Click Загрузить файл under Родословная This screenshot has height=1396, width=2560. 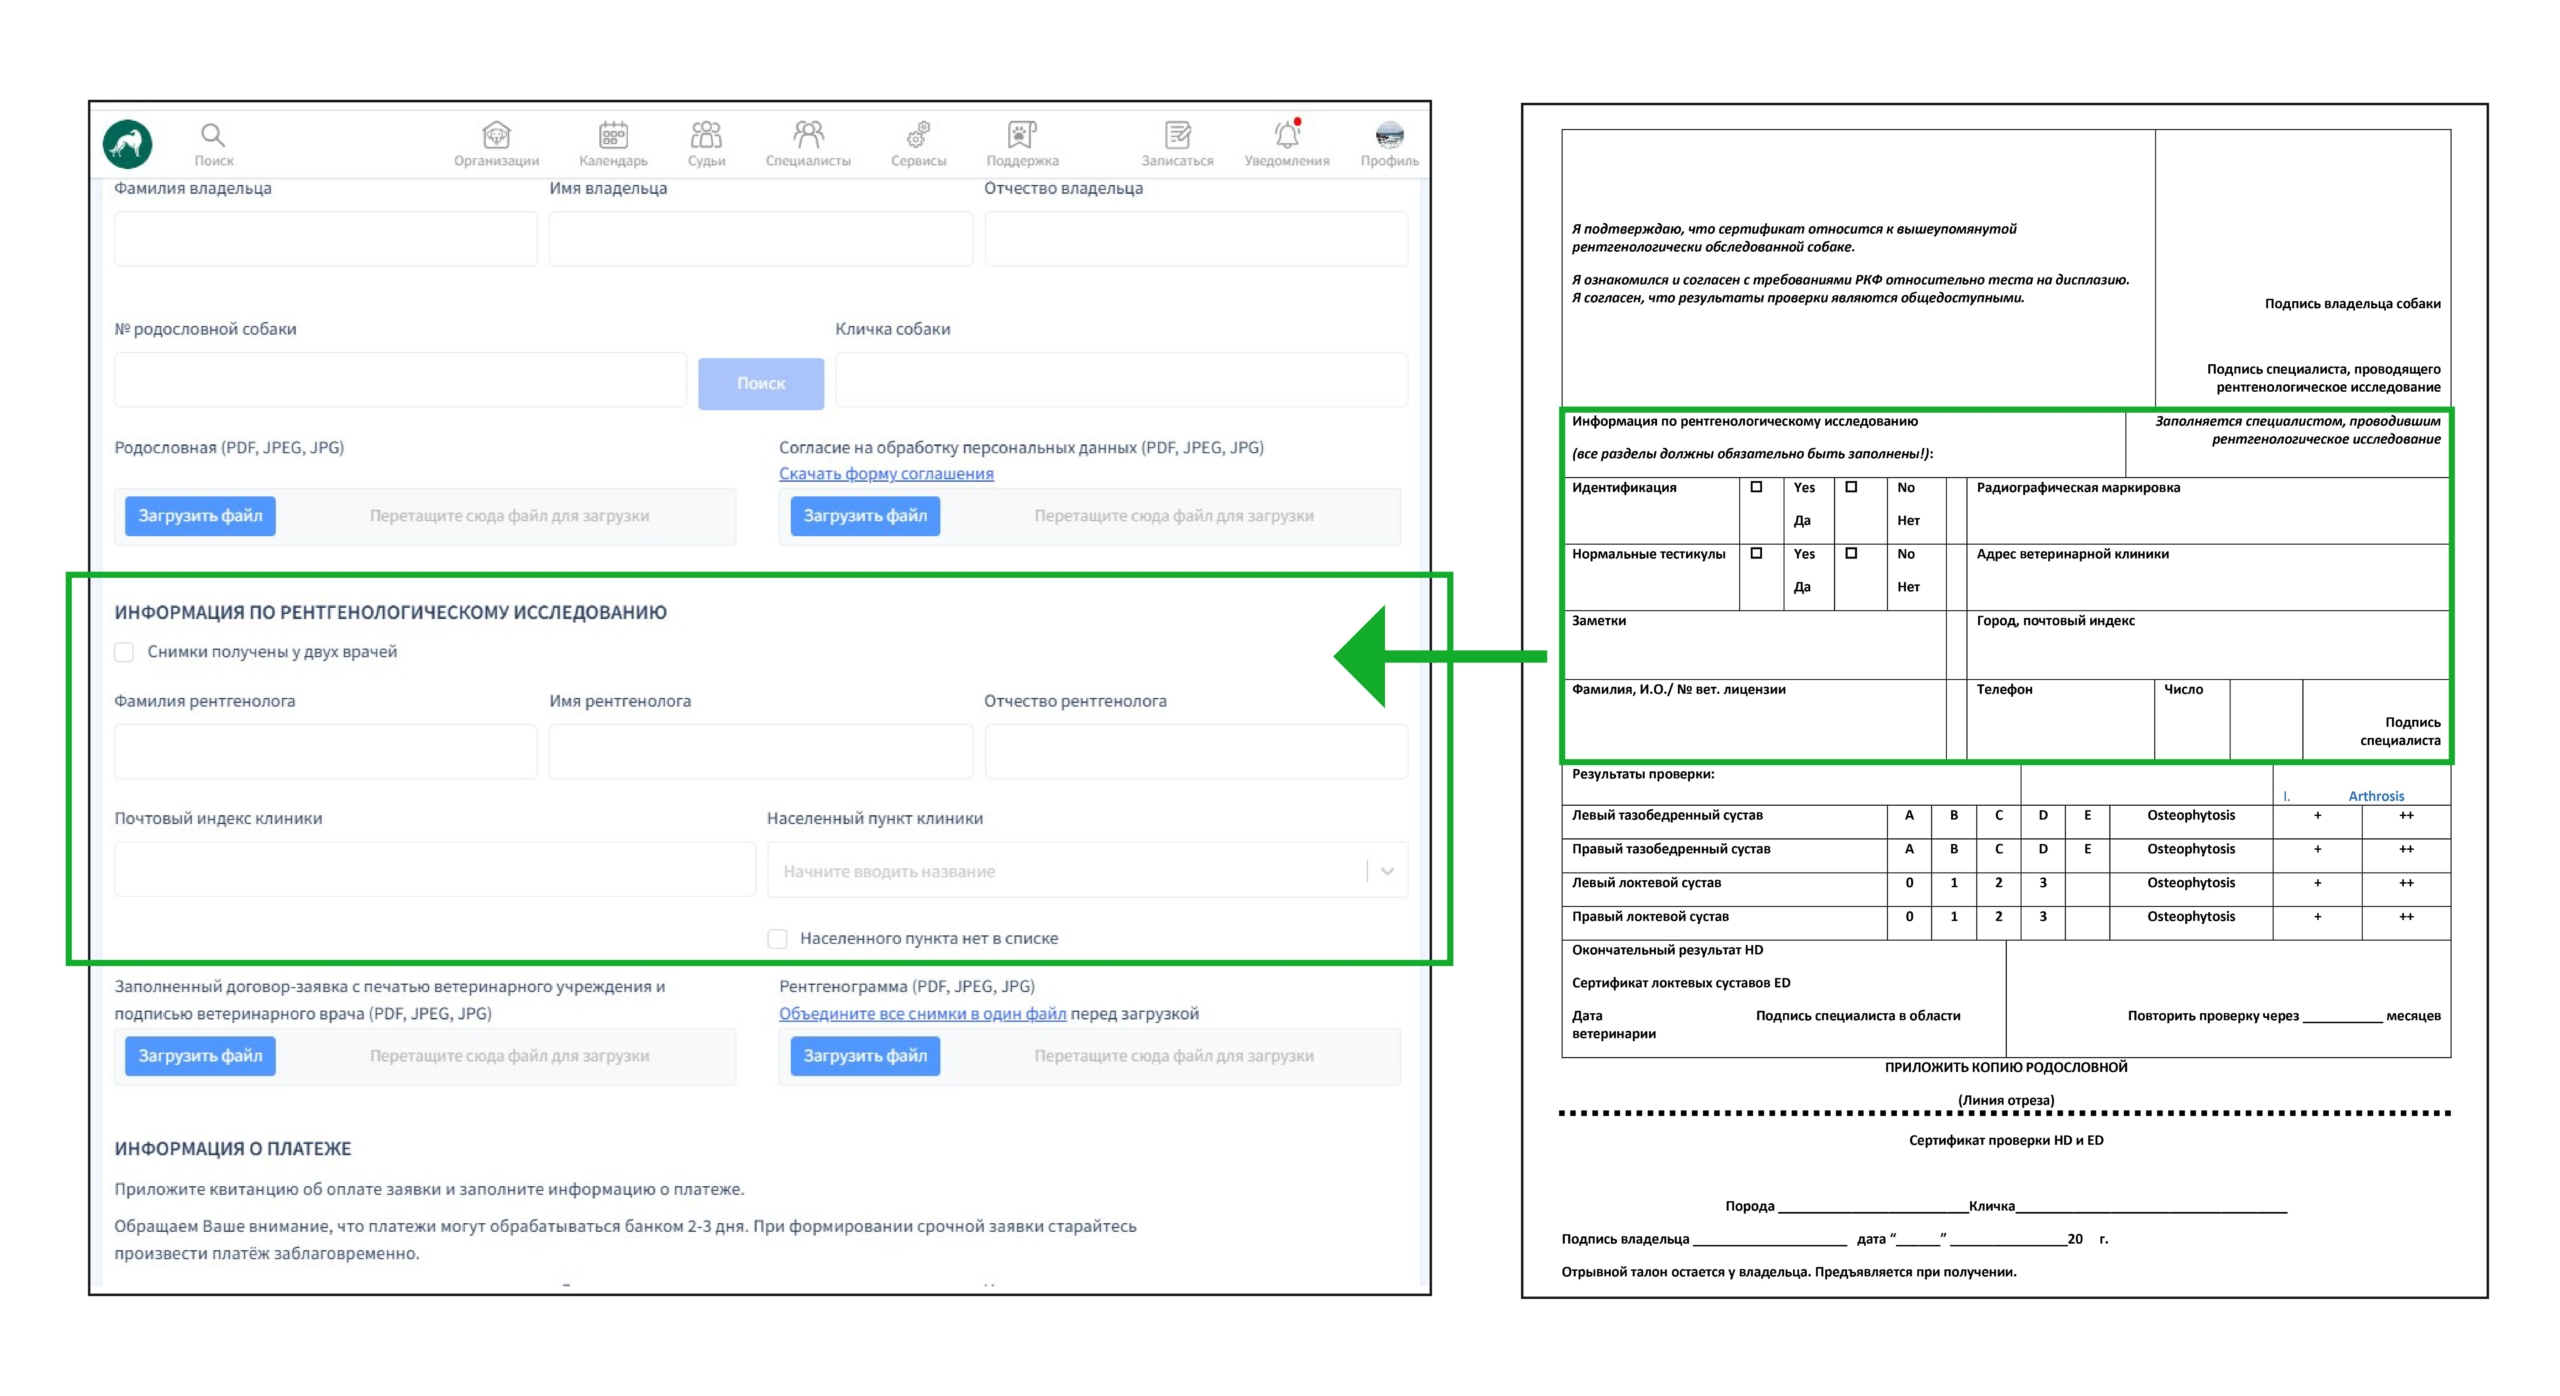point(200,516)
